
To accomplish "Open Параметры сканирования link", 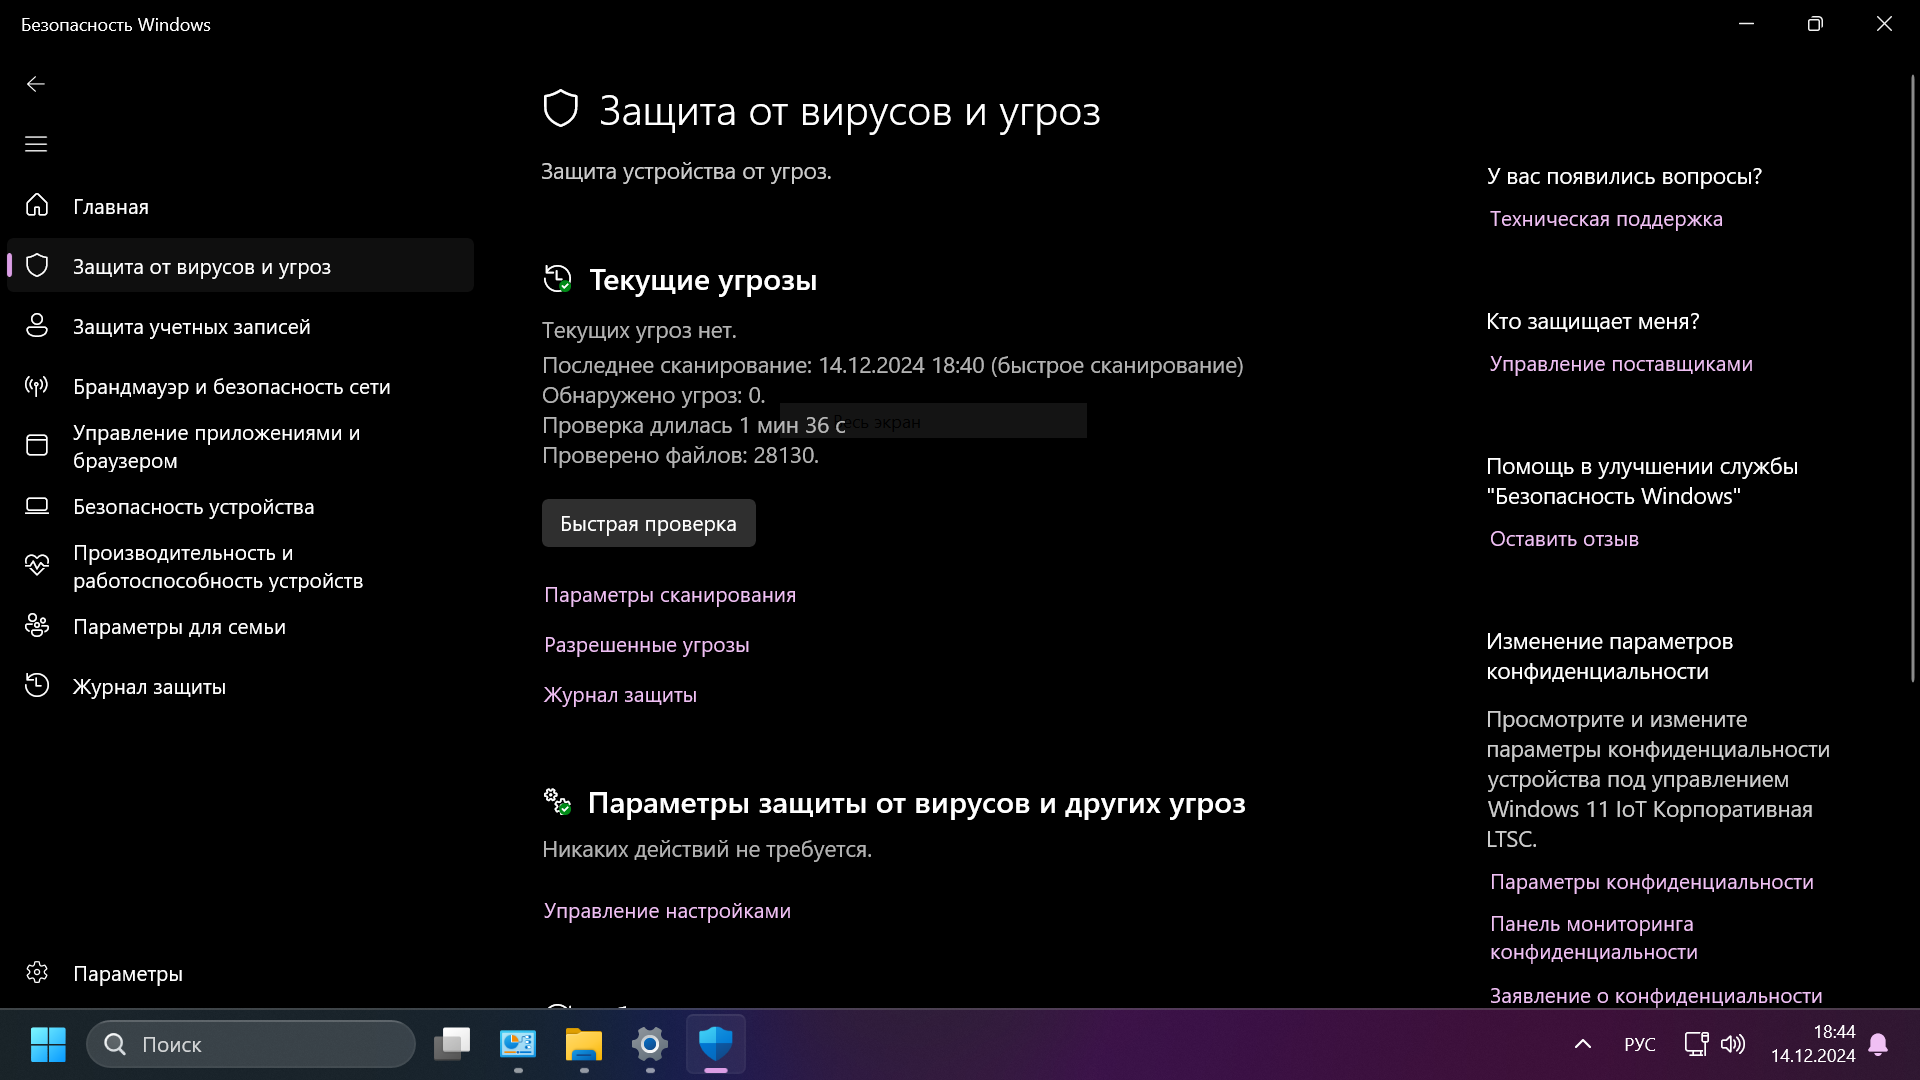I will tap(669, 595).
